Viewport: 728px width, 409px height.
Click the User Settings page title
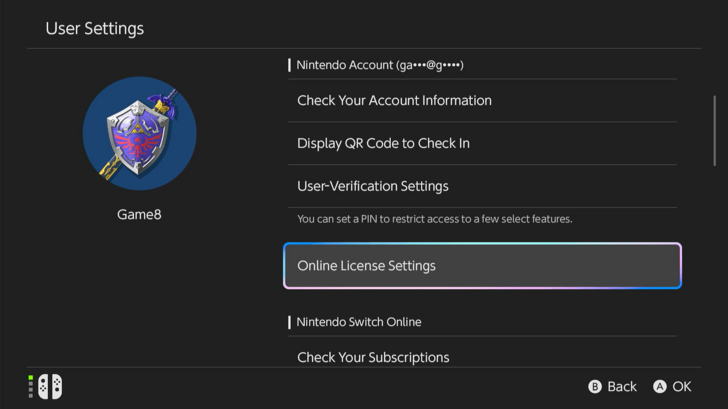click(x=95, y=29)
